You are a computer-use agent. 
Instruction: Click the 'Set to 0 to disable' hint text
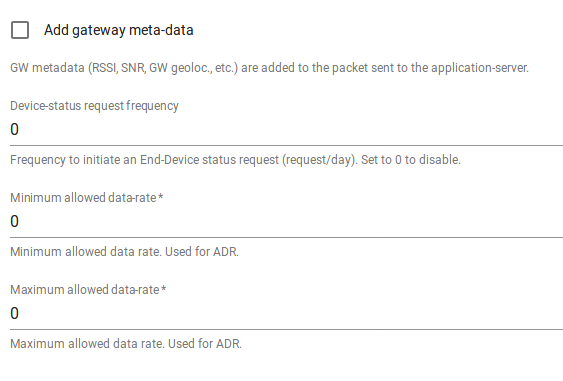(411, 160)
